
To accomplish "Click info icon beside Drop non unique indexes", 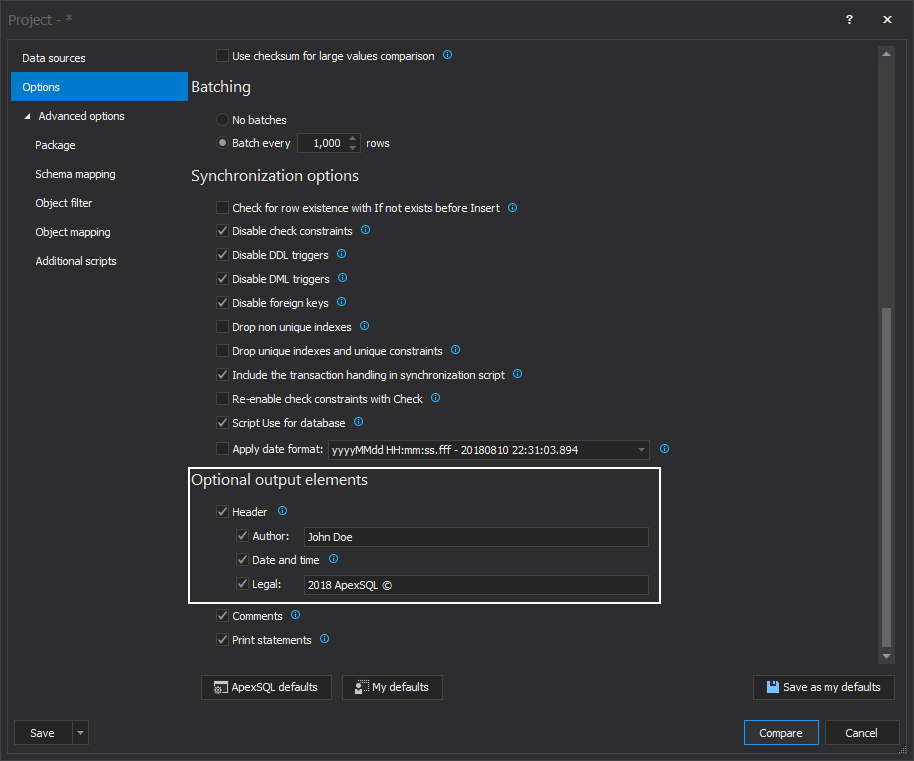I will [x=364, y=326].
